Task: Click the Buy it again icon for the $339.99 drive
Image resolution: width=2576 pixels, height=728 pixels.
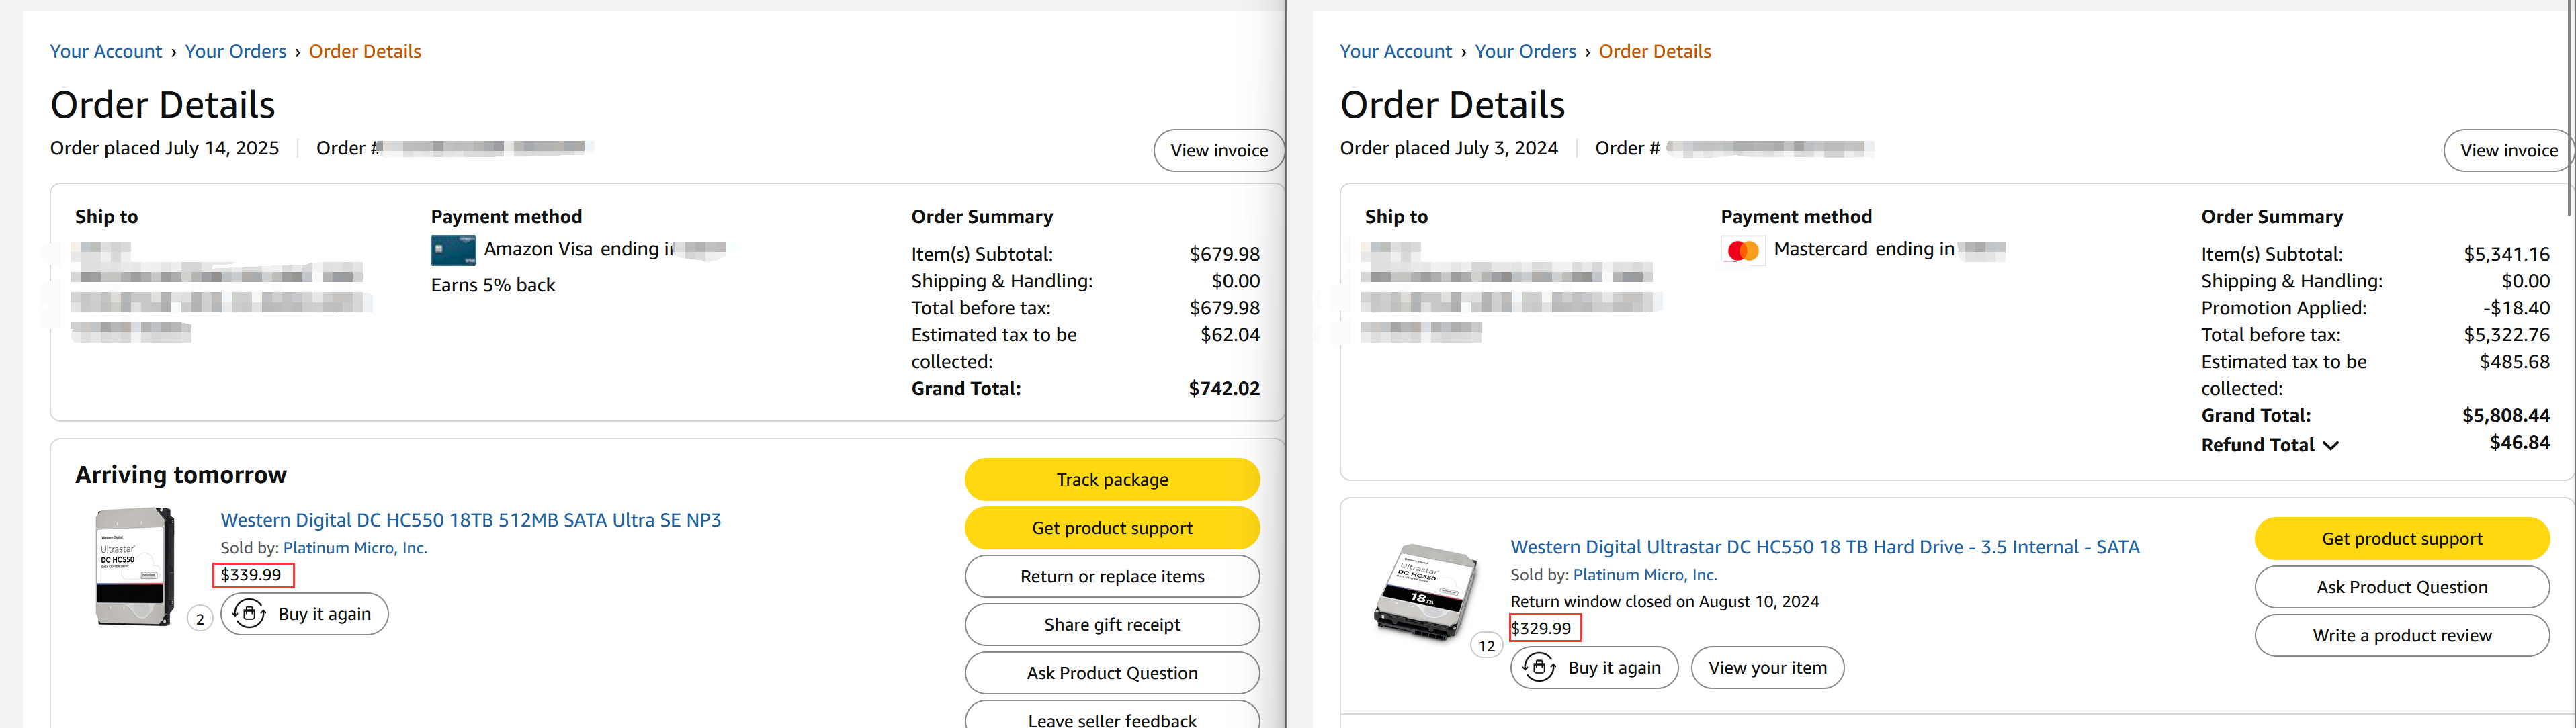Action: pos(249,613)
